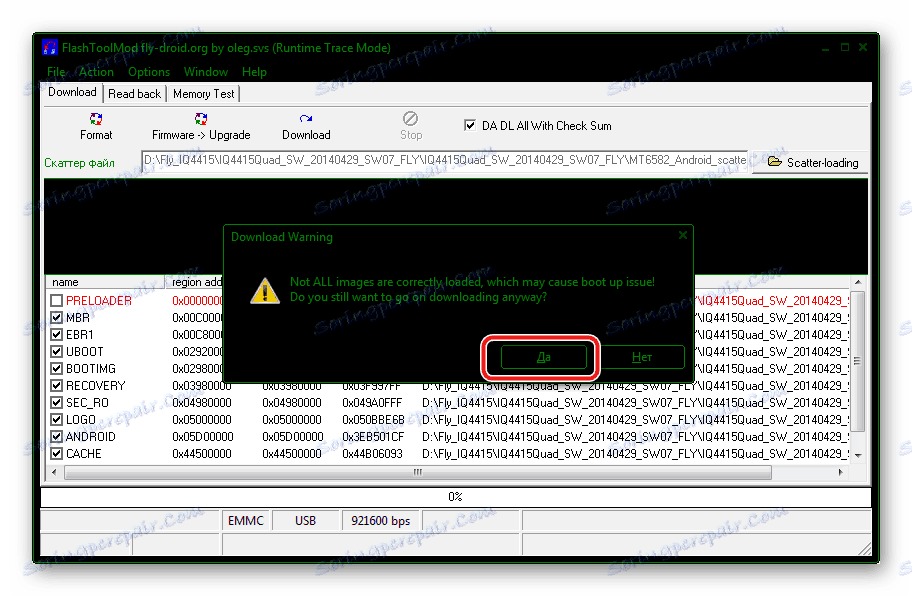Close the Download Warning dialog
Viewport: 912px width, 596px height.
(683, 235)
